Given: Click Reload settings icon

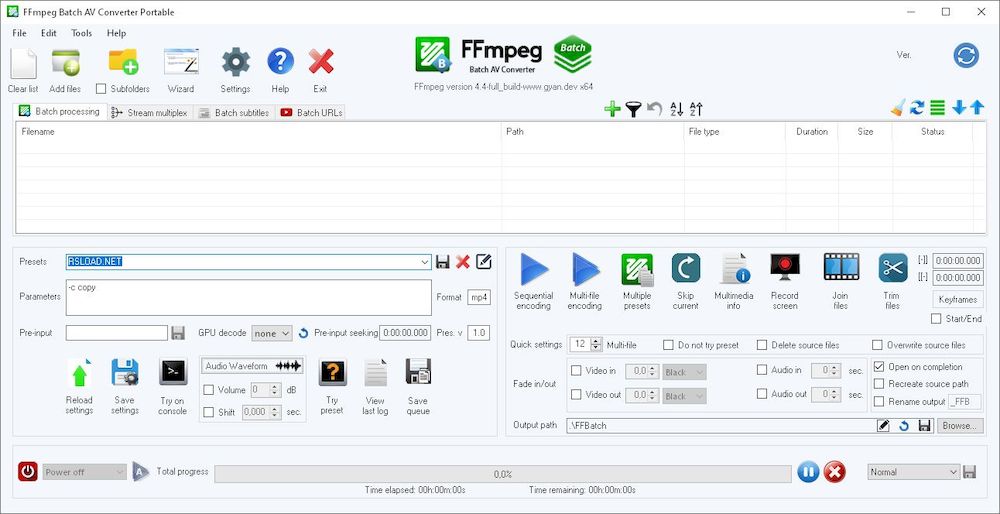Looking at the screenshot, I should pyautogui.click(x=79, y=372).
